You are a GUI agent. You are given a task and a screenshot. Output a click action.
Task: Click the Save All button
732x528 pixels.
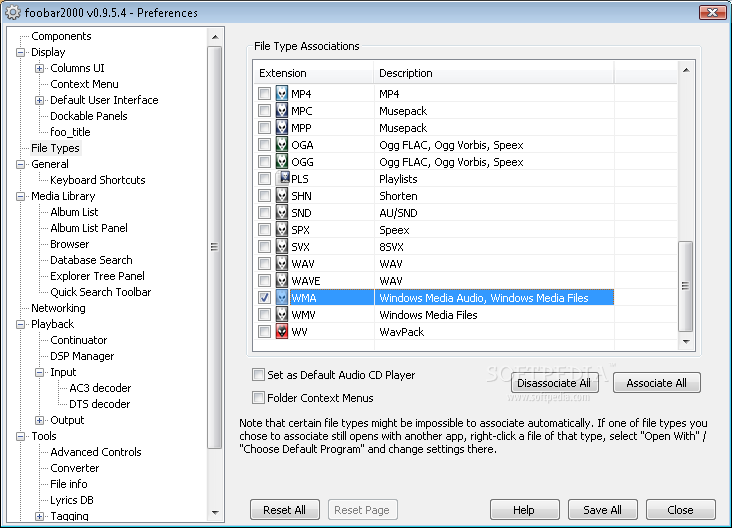[x=602, y=510]
